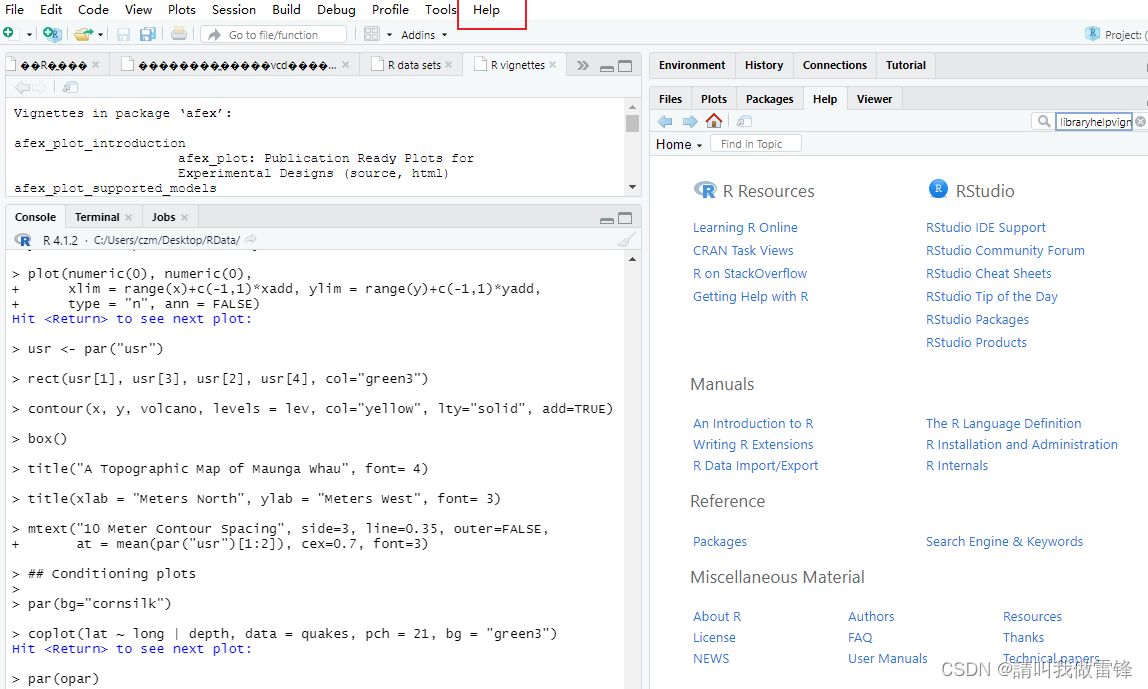Open R Data Import/Export manual
This screenshot has height=689, width=1148.
[756, 466]
